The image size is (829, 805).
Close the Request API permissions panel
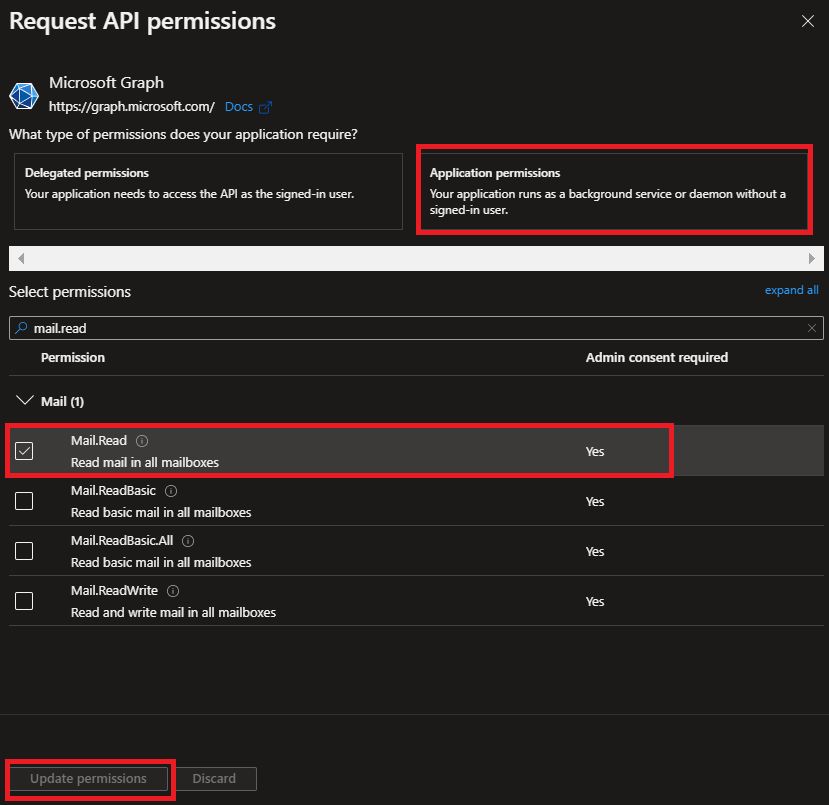point(807,22)
